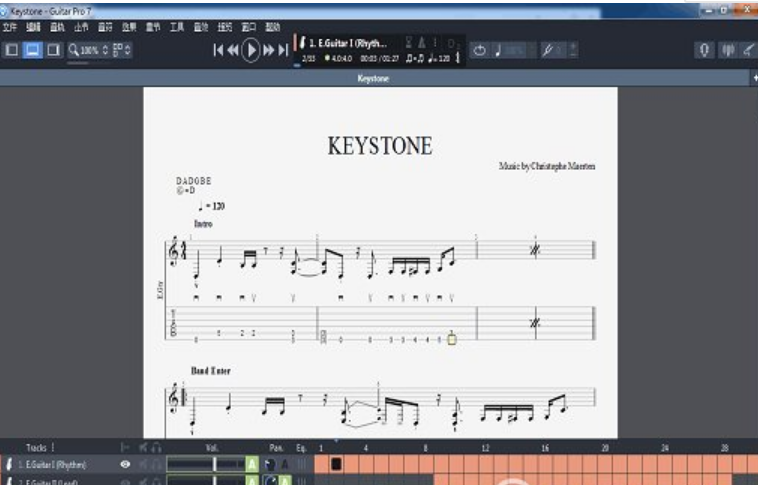Click the tuning fork icon
The height and width of the screenshot is (485, 758).
coord(547,50)
